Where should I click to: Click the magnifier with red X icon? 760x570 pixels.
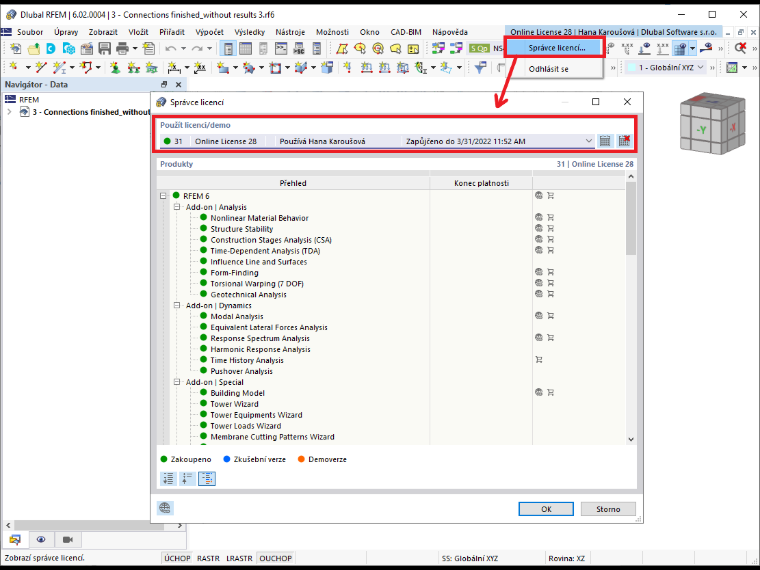tap(740, 48)
